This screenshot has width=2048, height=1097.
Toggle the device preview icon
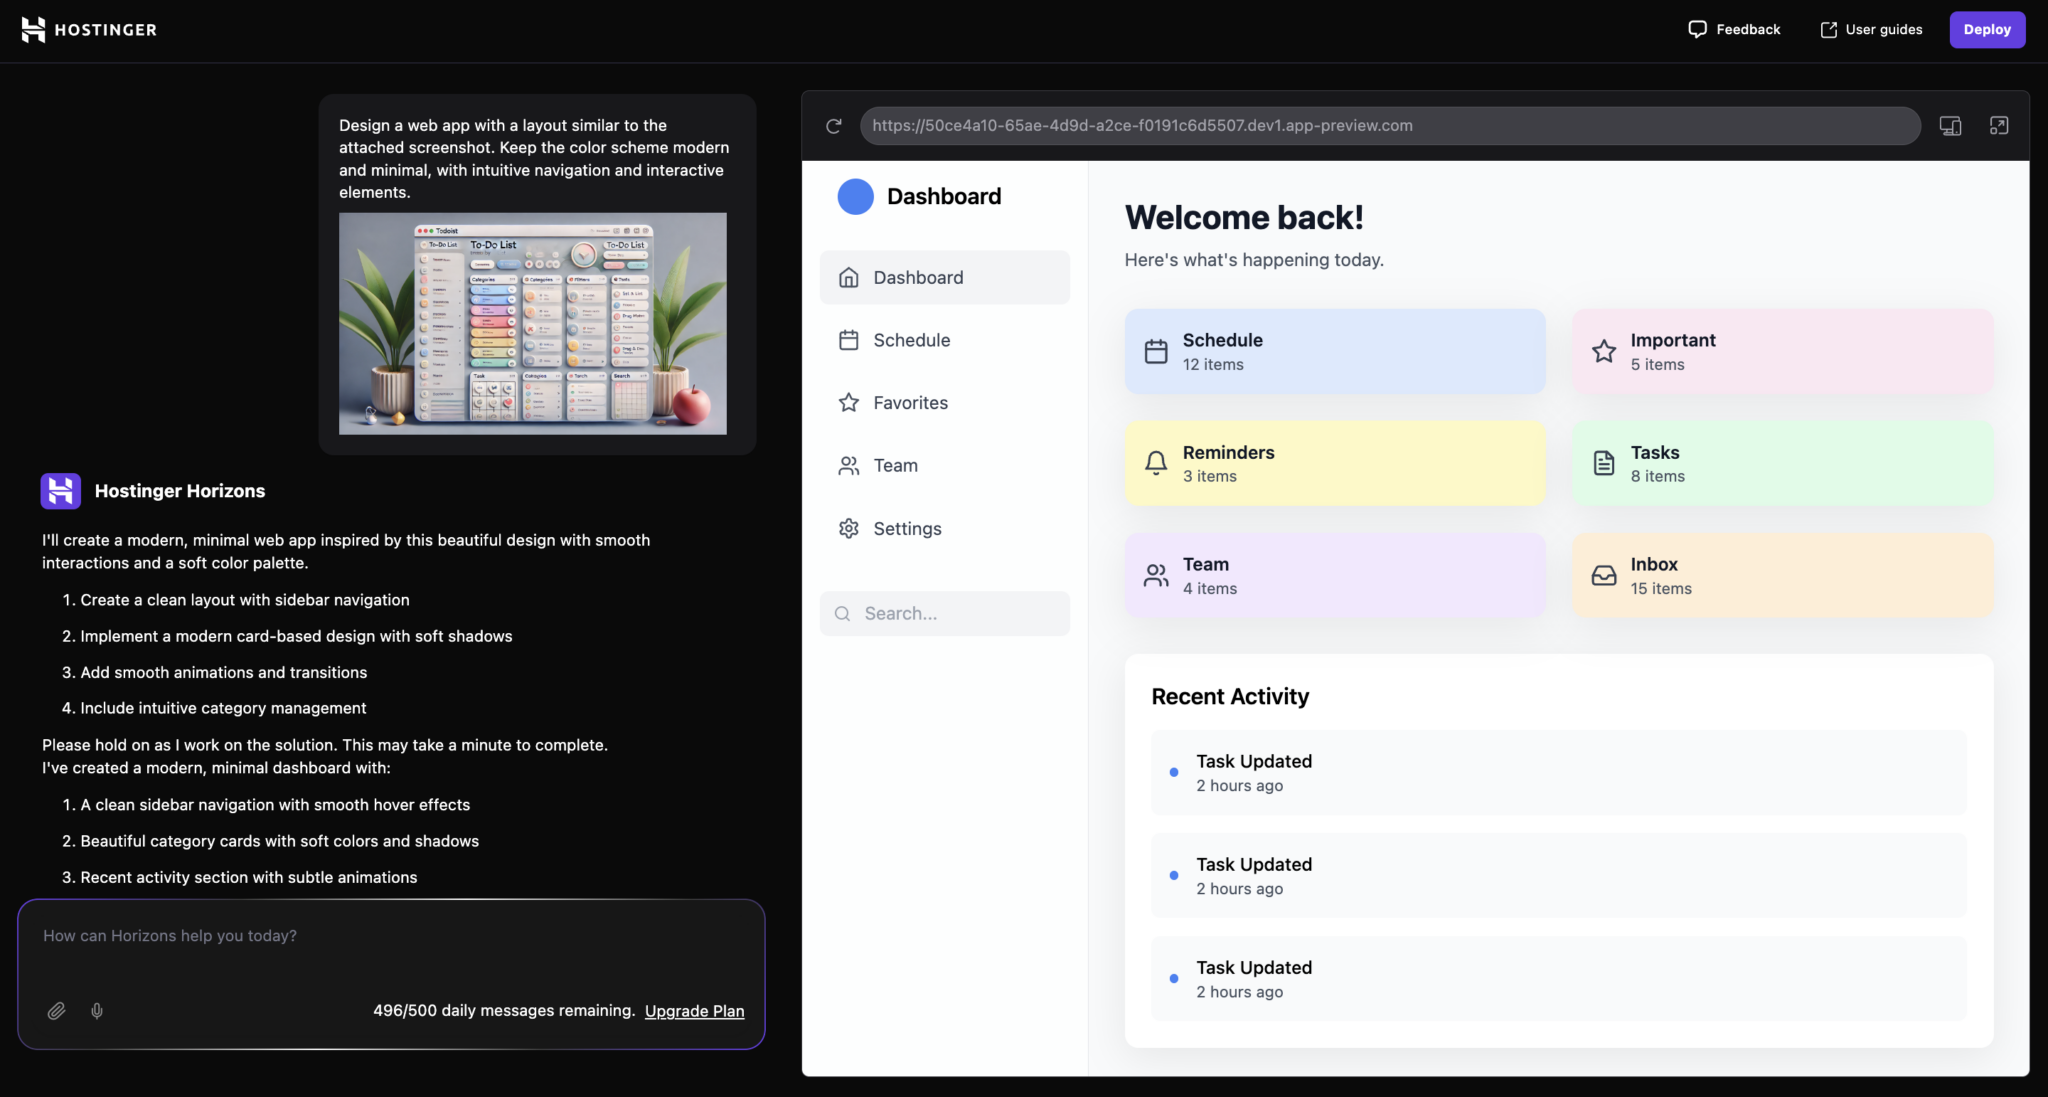[x=1950, y=125]
